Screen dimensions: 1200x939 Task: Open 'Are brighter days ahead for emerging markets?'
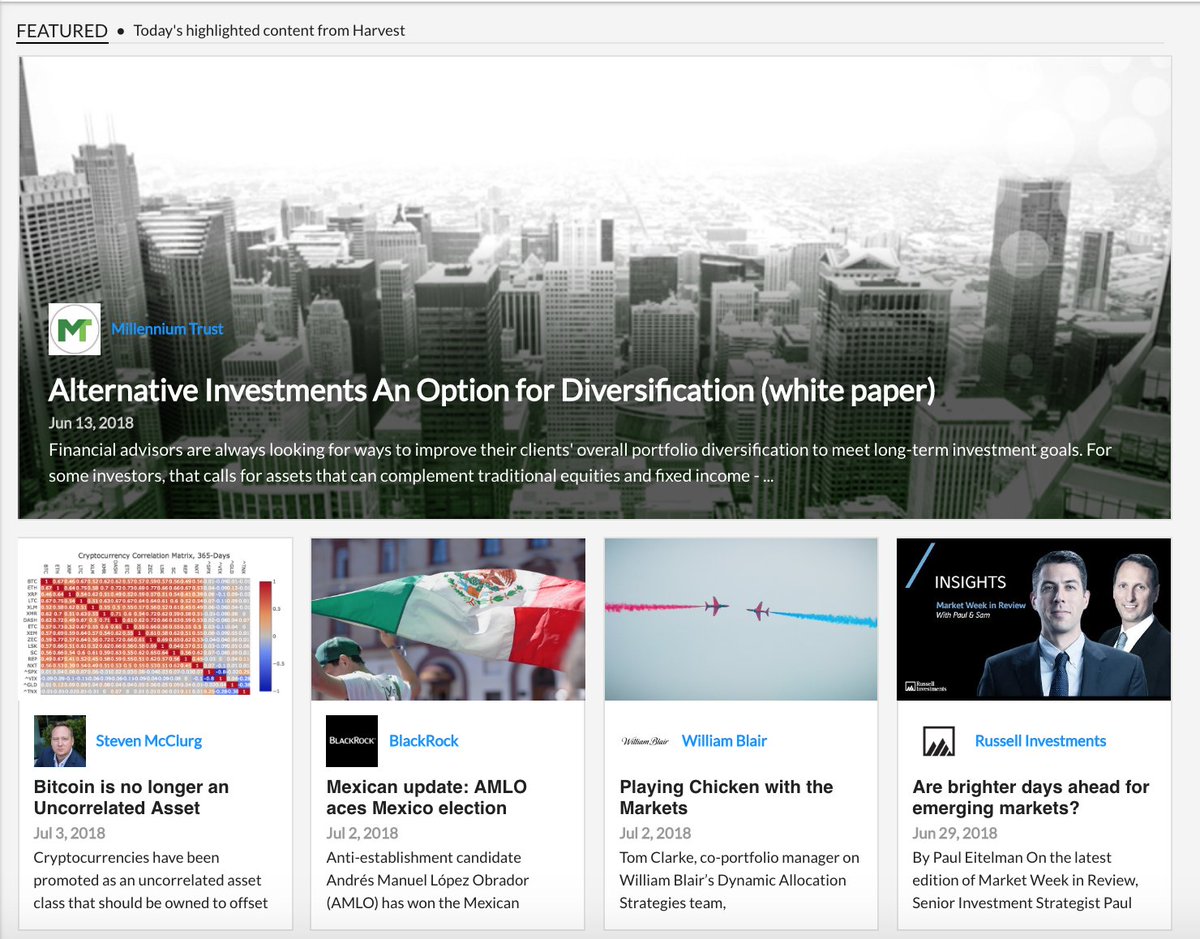click(1031, 798)
